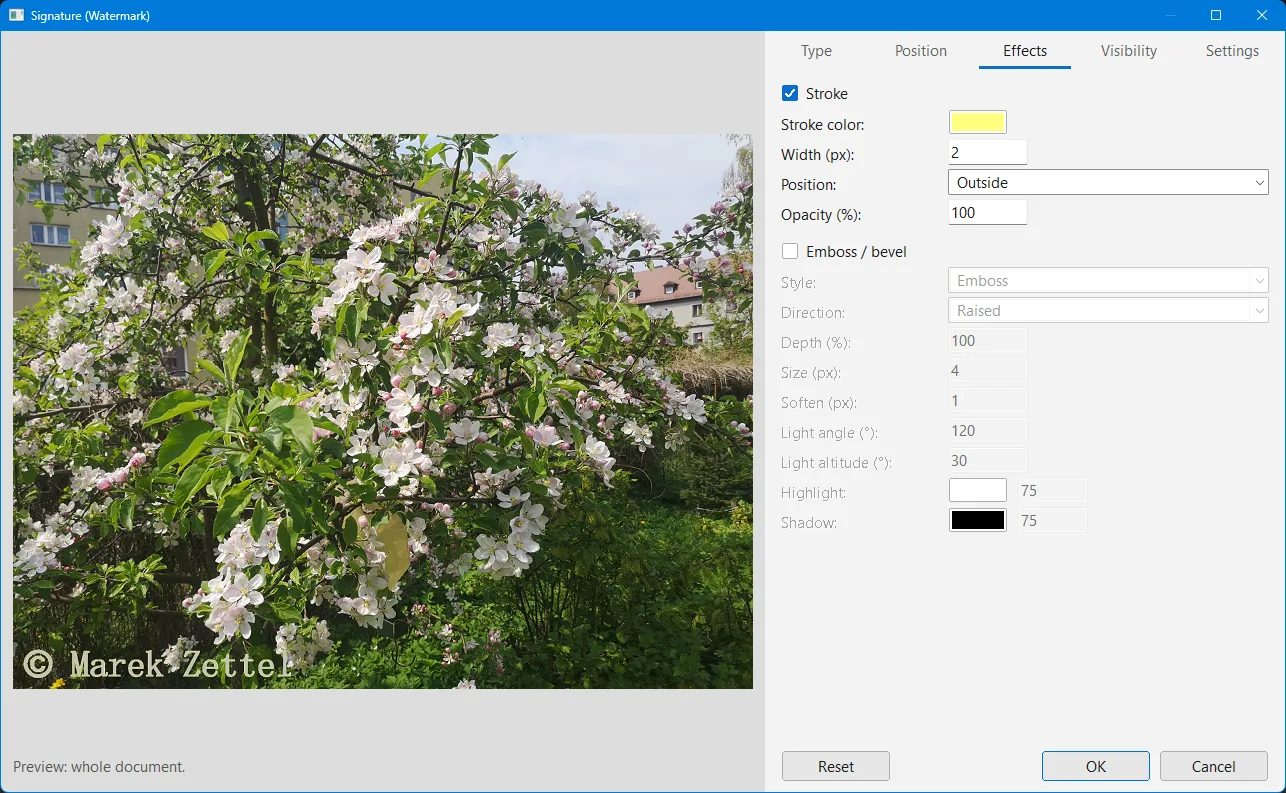Image resolution: width=1286 pixels, height=793 pixels.
Task: Enable the Emboss / bevel checkbox
Action: point(790,251)
